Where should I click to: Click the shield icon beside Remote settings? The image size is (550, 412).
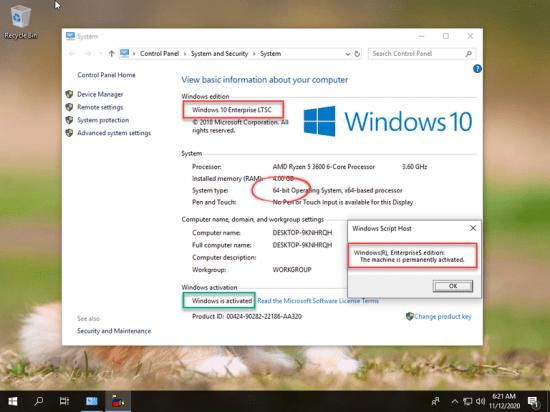pos(69,107)
